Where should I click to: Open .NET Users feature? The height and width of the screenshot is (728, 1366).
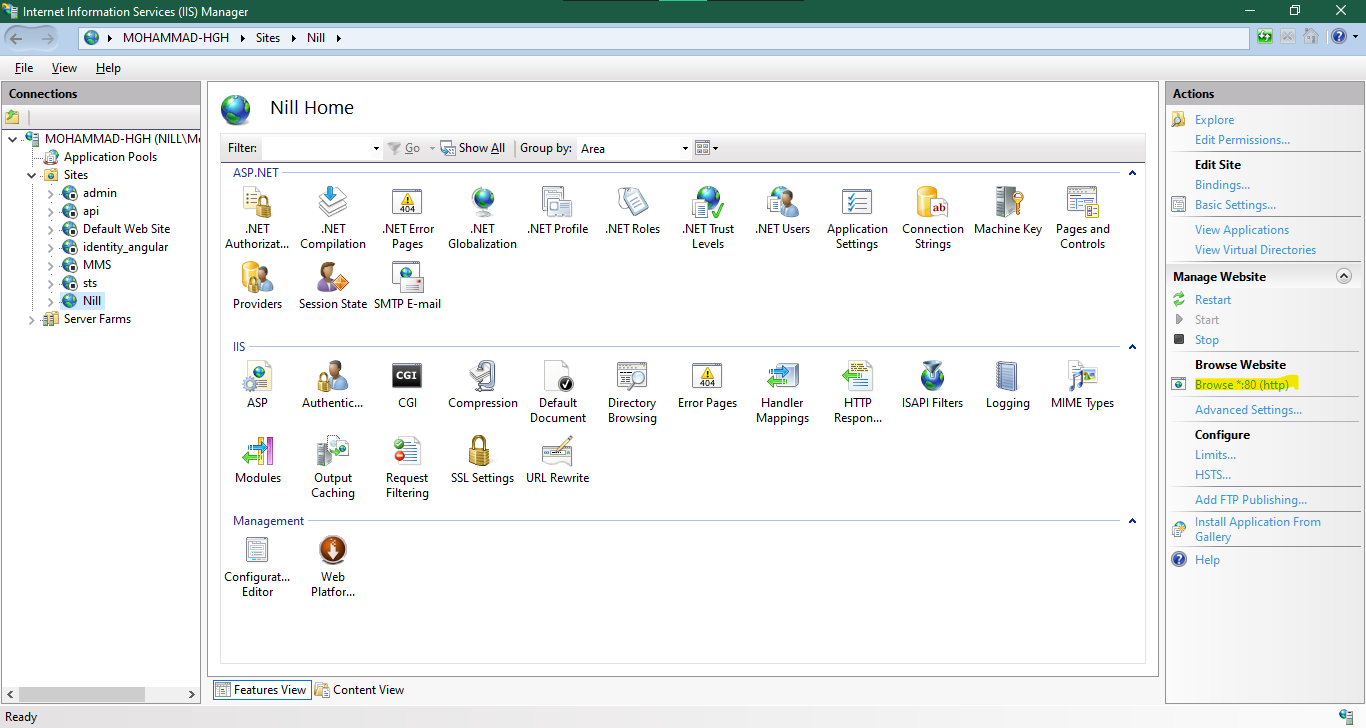(783, 211)
